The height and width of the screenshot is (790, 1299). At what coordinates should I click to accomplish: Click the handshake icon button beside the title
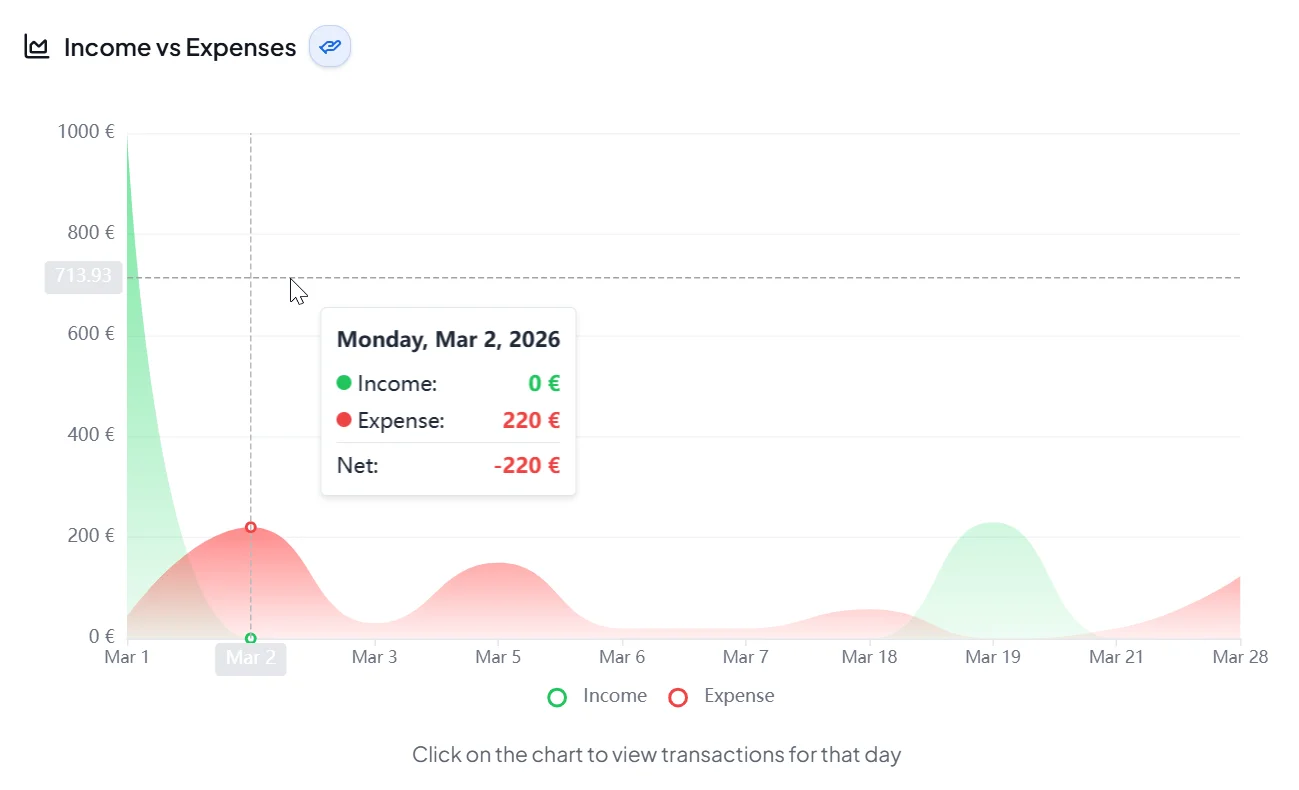point(330,47)
